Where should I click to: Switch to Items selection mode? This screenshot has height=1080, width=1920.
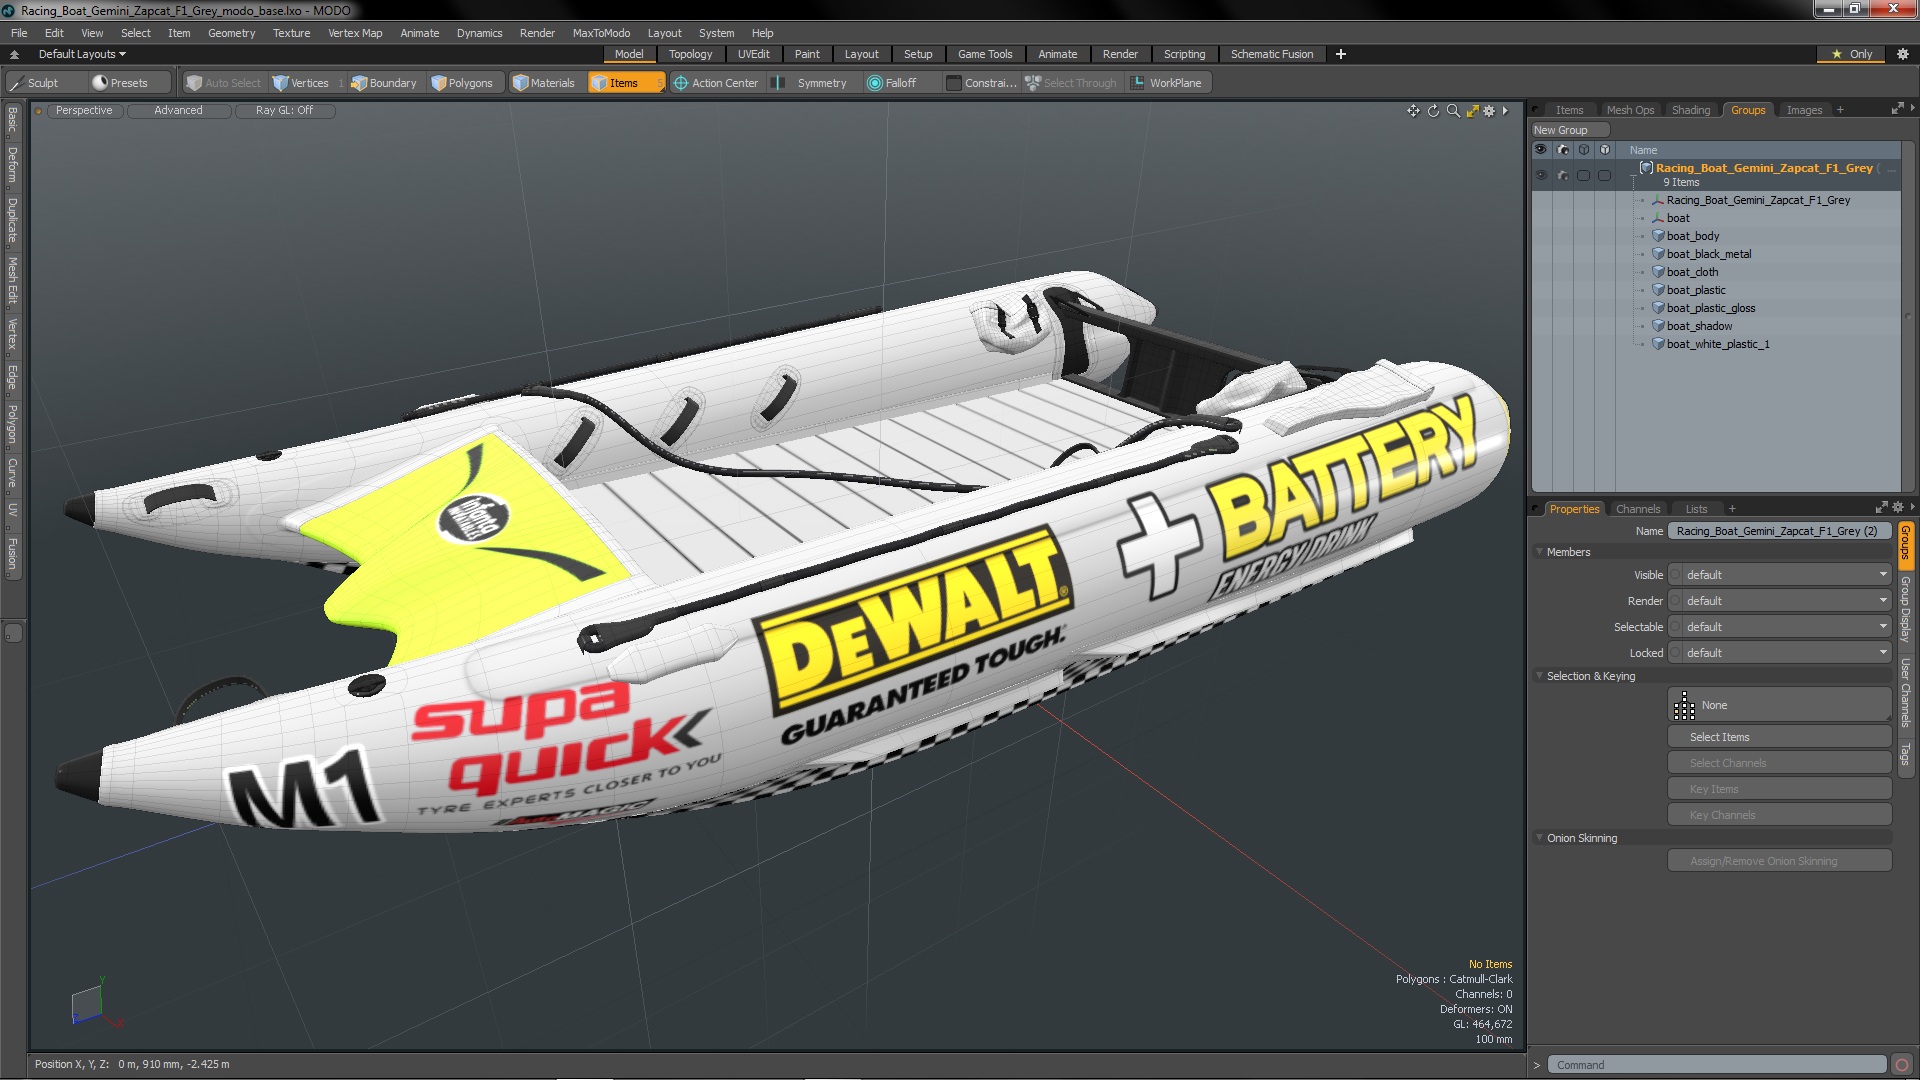pyautogui.click(x=625, y=83)
